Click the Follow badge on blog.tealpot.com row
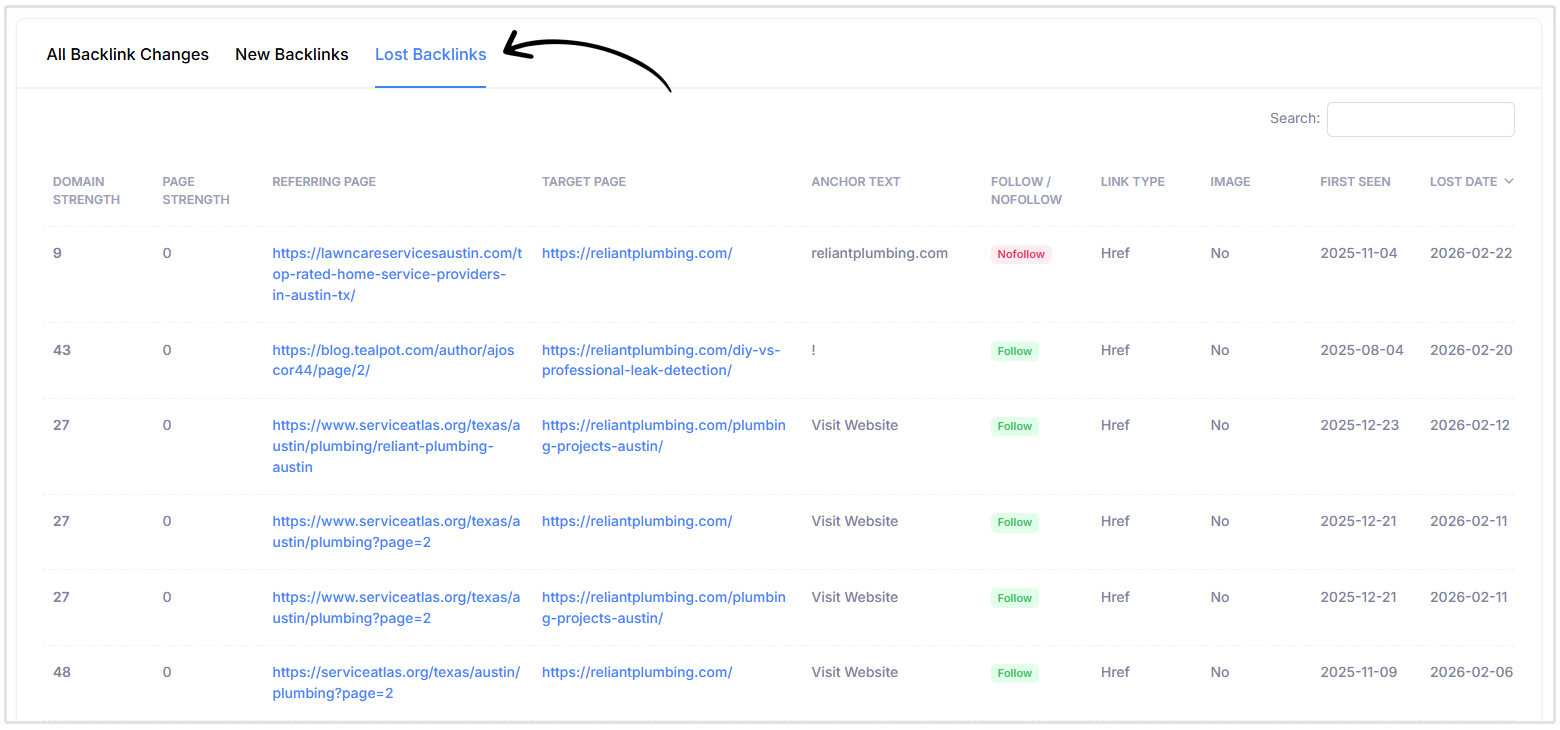Viewport: 1560px width, 730px height. [x=1014, y=351]
